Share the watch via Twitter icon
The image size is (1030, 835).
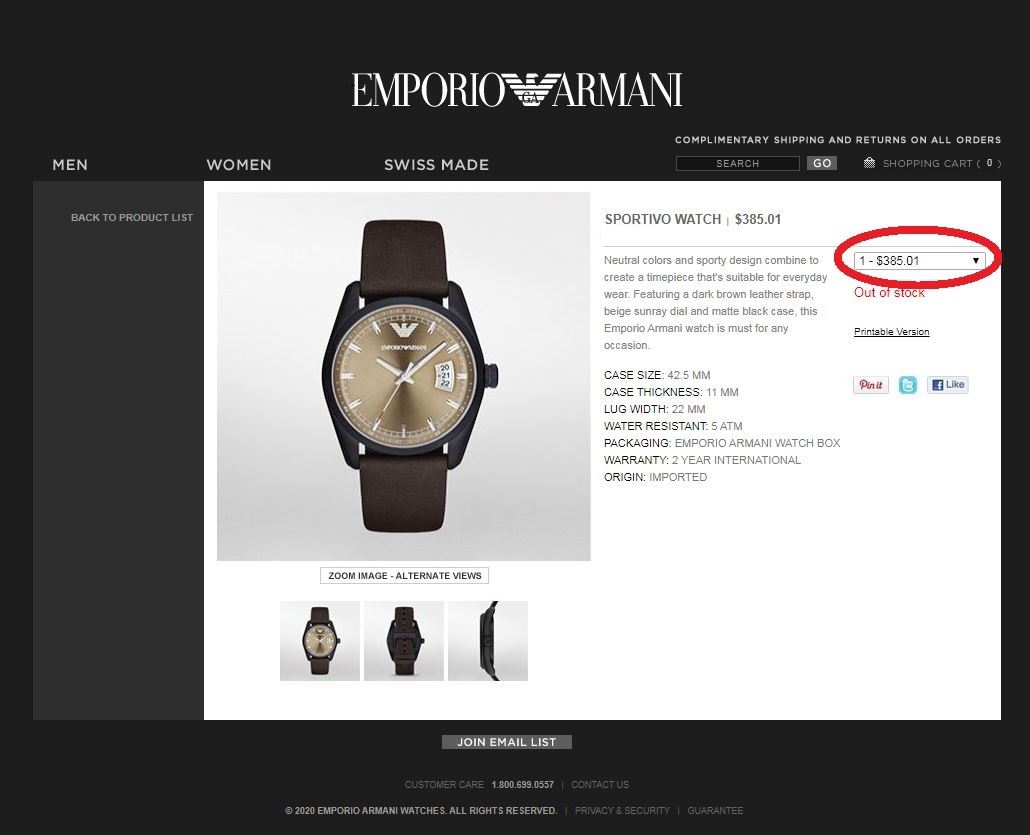pyautogui.click(x=908, y=385)
